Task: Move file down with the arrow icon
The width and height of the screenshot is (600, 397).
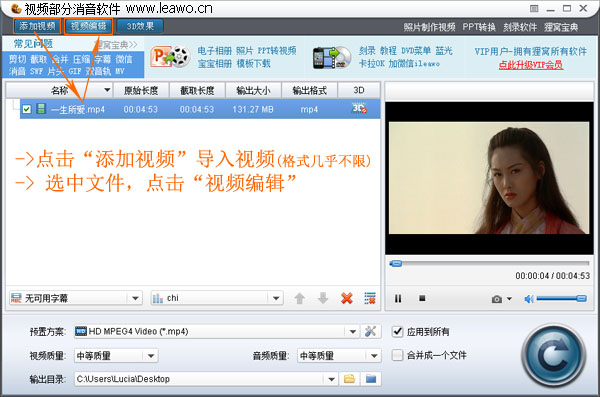Action: [323, 298]
